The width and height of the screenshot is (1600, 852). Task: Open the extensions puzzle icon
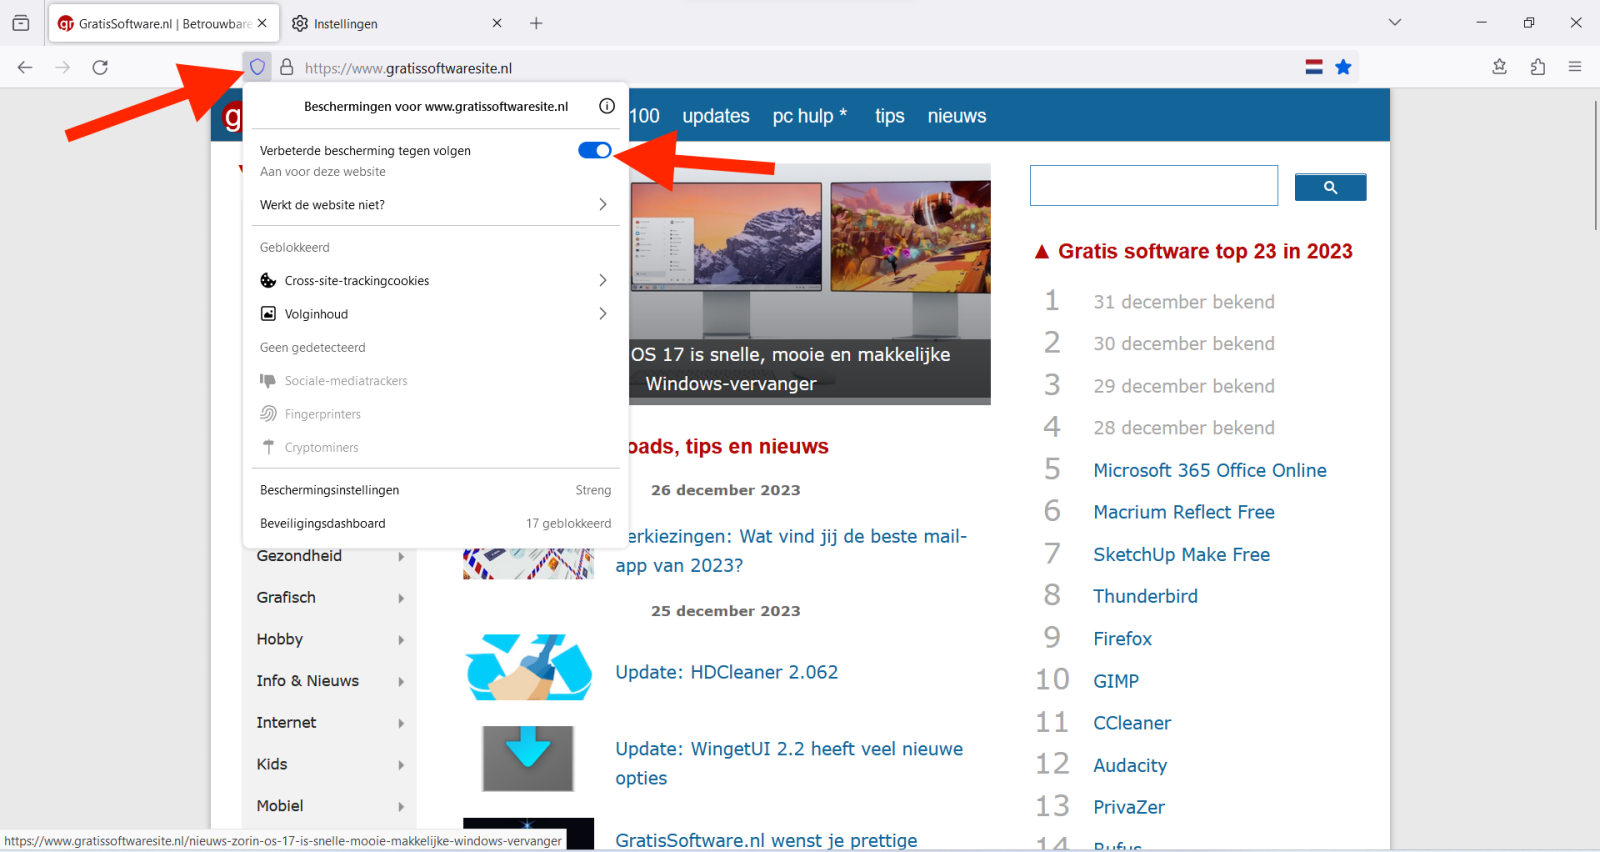point(1537,67)
